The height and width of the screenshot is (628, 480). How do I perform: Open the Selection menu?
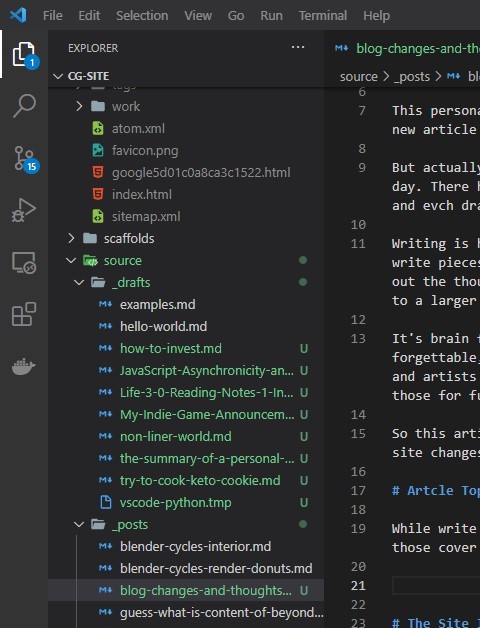coord(142,15)
